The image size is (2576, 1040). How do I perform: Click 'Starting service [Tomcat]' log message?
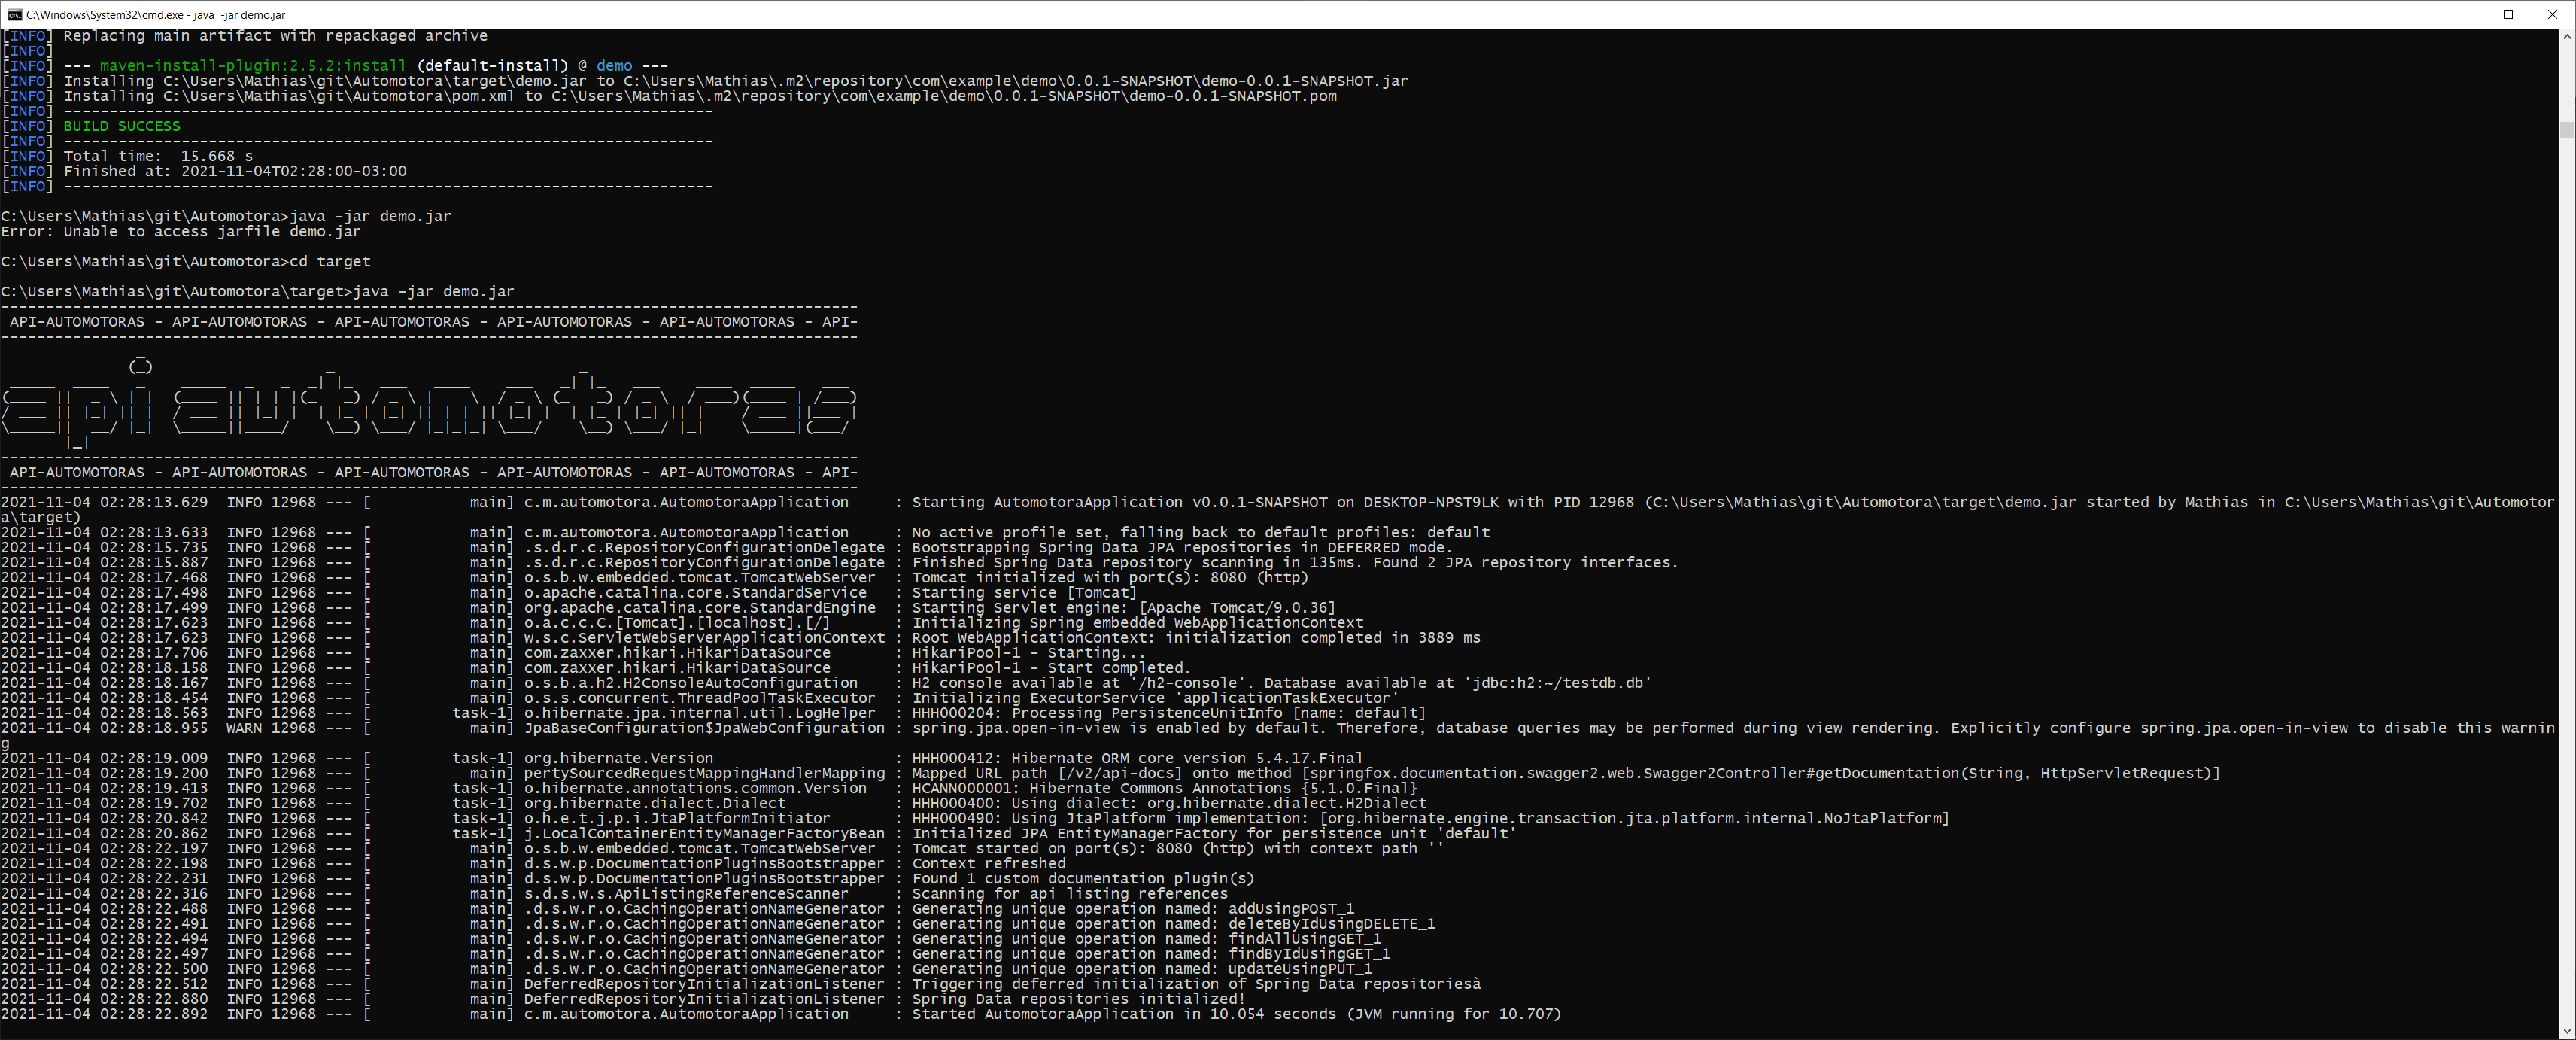click(1024, 592)
